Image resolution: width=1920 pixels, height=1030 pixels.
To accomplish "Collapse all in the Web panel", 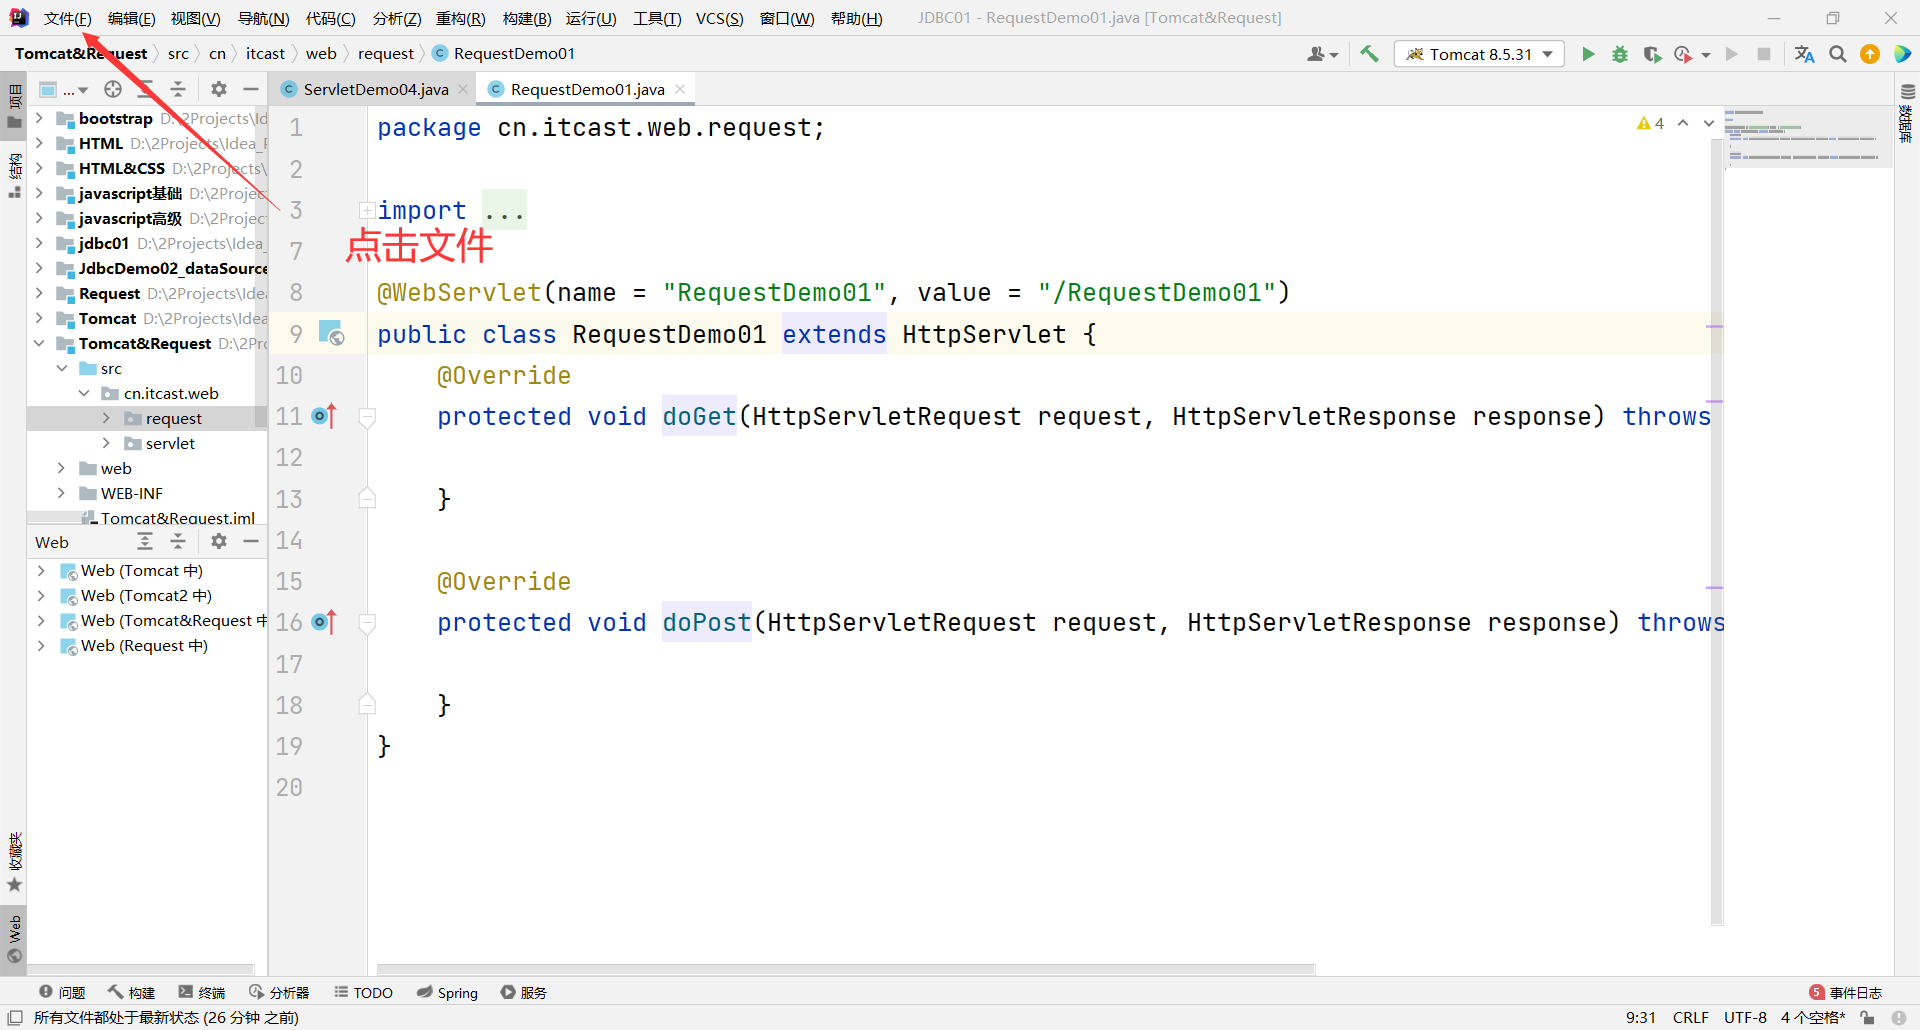I will click(178, 542).
